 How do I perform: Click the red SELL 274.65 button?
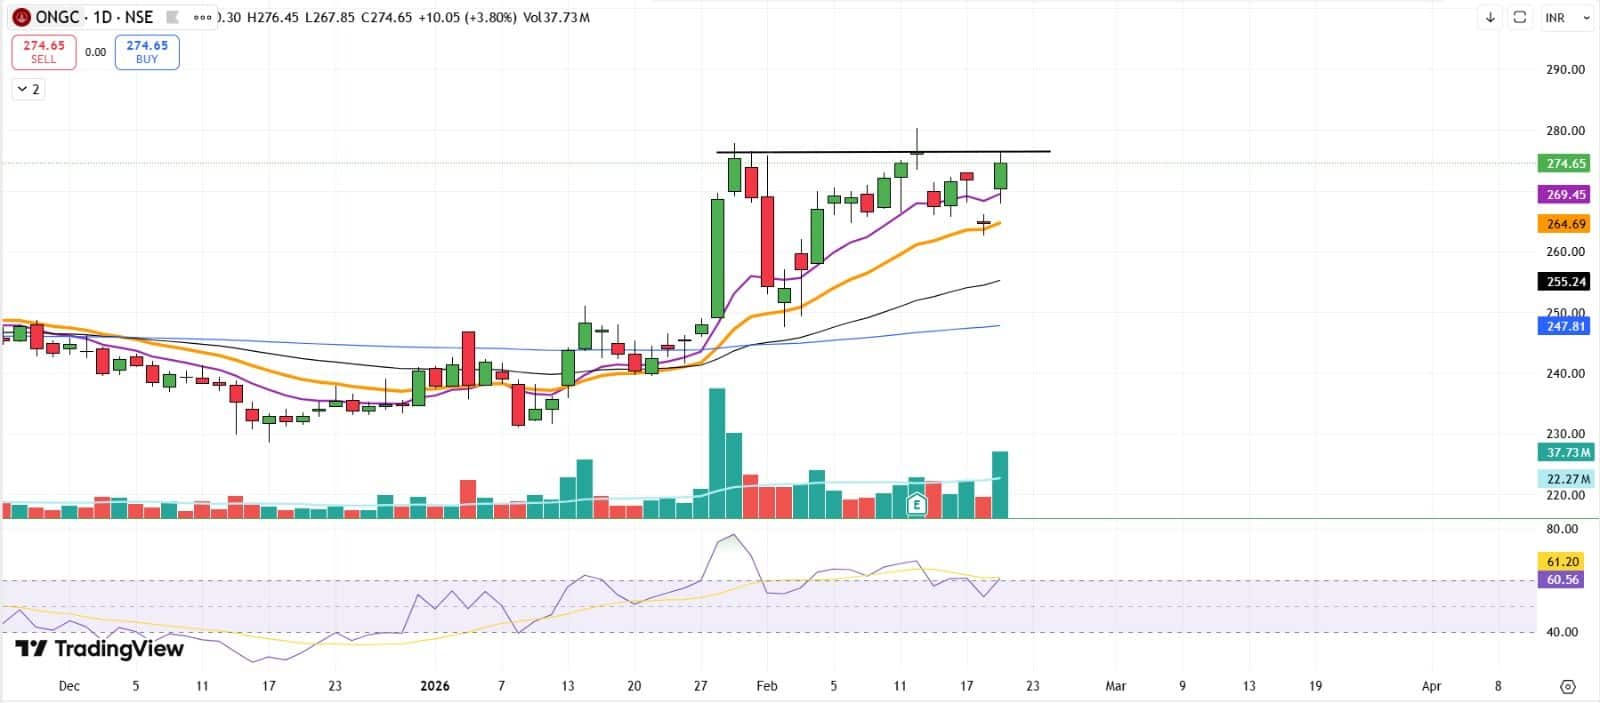[x=44, y=52]
